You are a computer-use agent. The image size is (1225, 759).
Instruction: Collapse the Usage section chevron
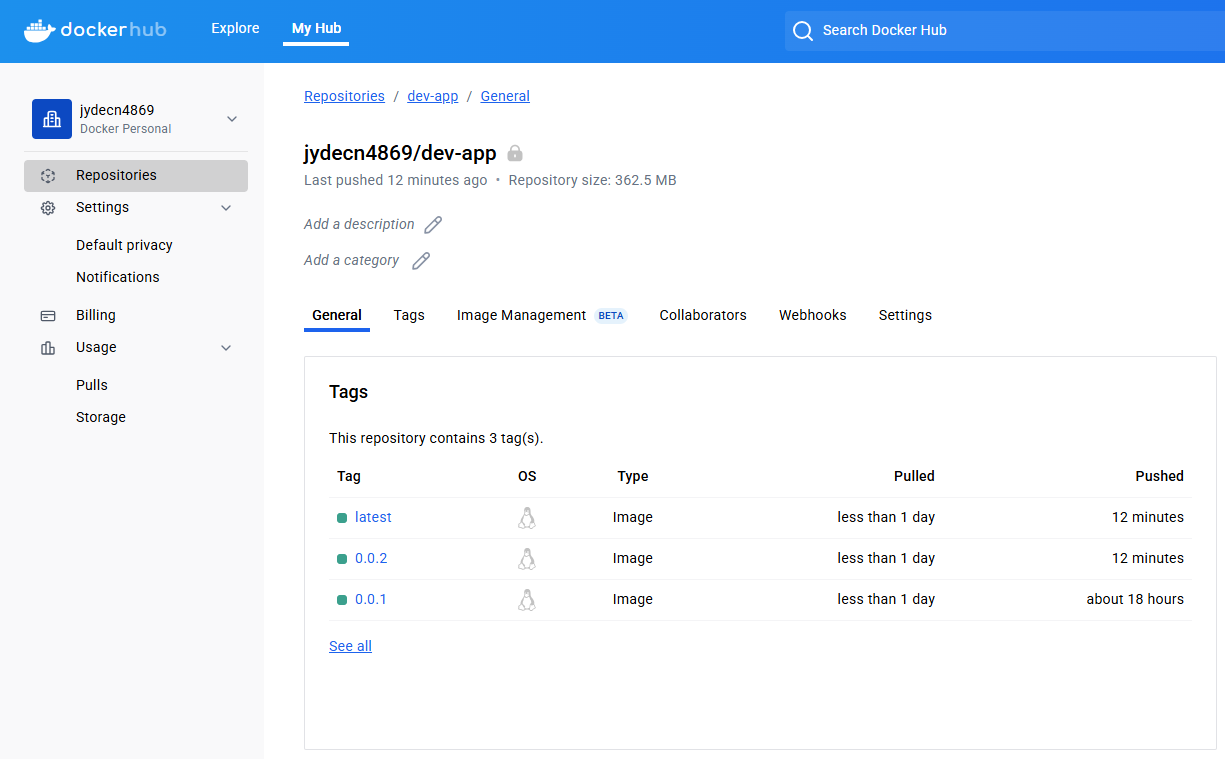pyautogui.click(x=226, y=348)
